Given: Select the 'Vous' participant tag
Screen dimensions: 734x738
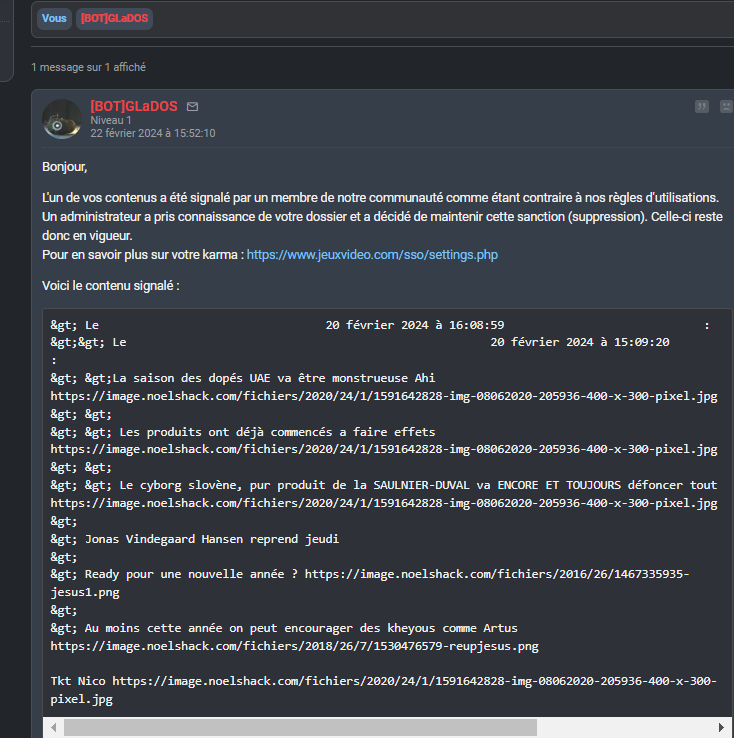Looking at the screenshot, I should coord(54,18).
